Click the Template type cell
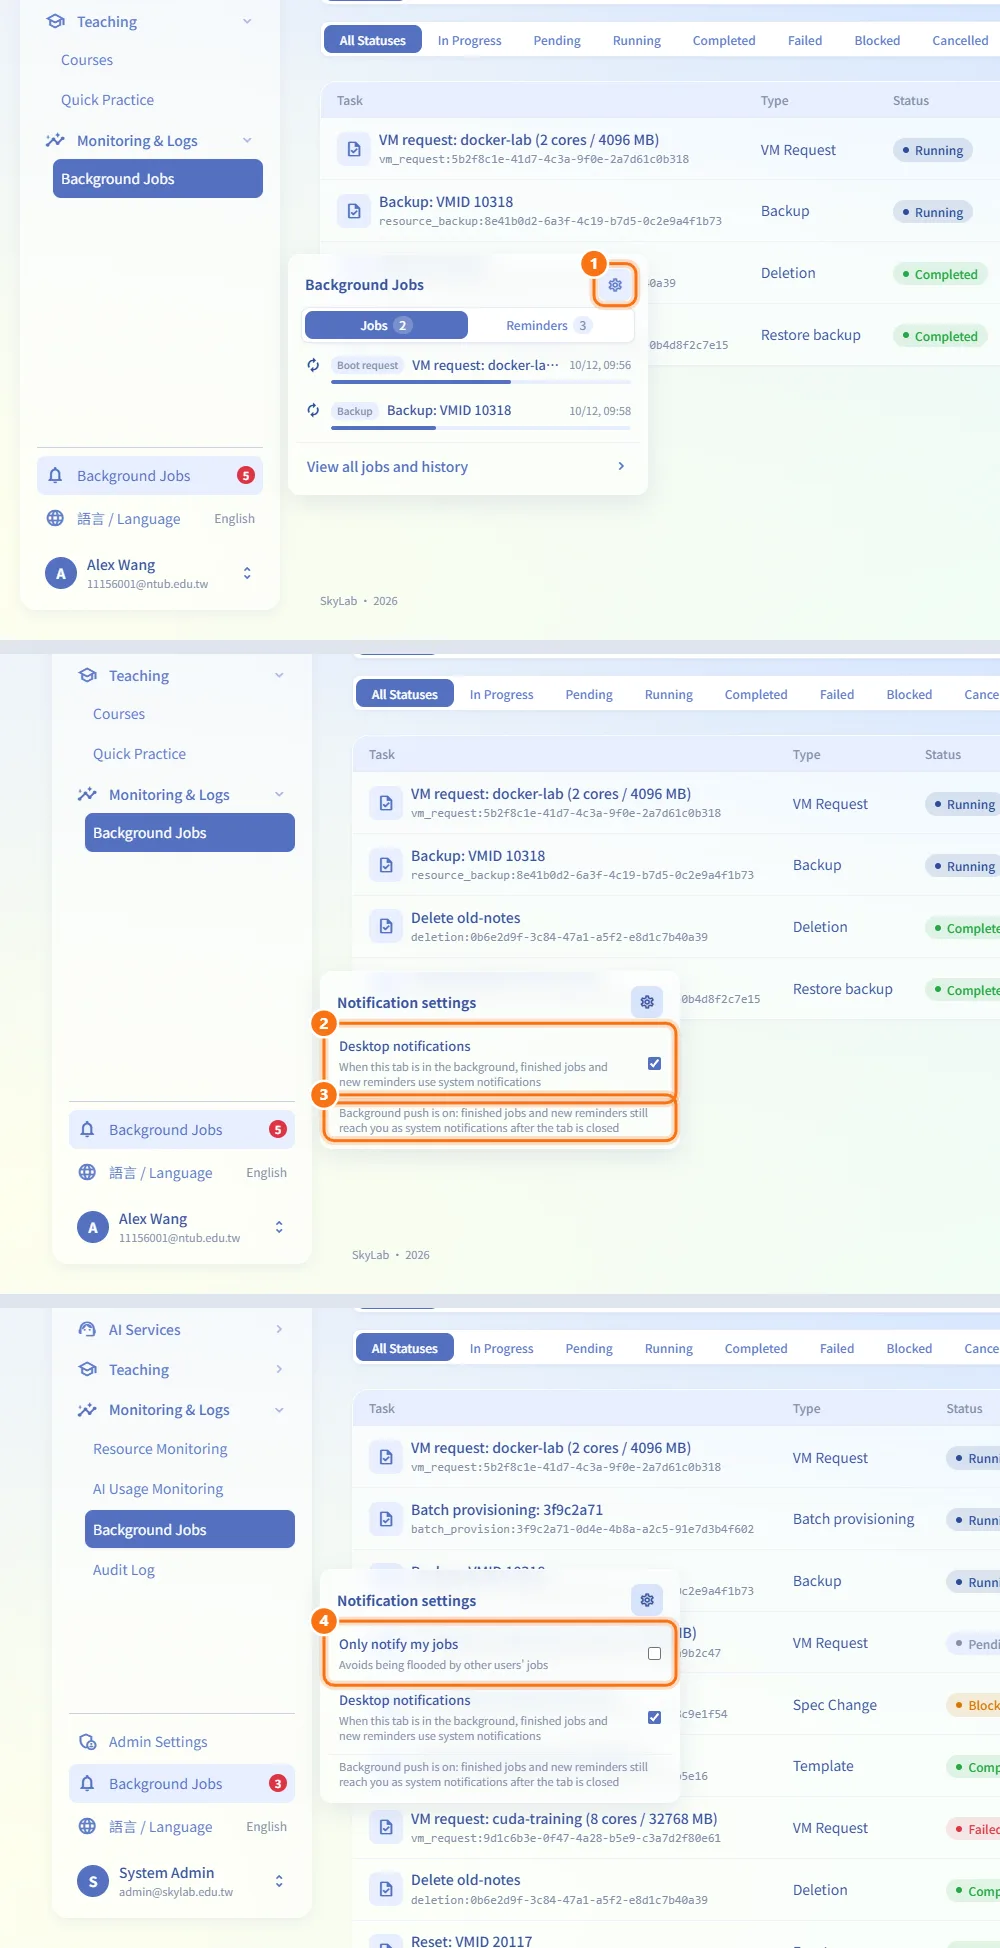Screen dimensions: 1000x1948 (823, 1766)
